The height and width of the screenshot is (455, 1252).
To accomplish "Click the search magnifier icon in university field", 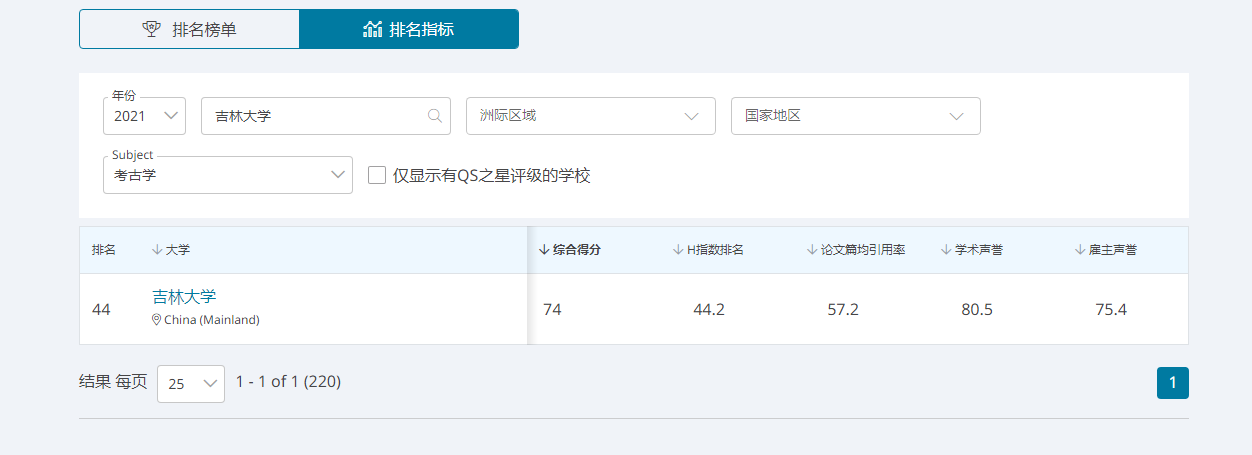I will point(435,116).
